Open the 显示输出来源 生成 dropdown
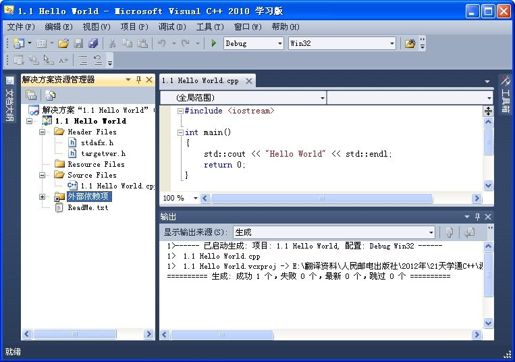Screen dimensions: 515x362 click(431, 232)
